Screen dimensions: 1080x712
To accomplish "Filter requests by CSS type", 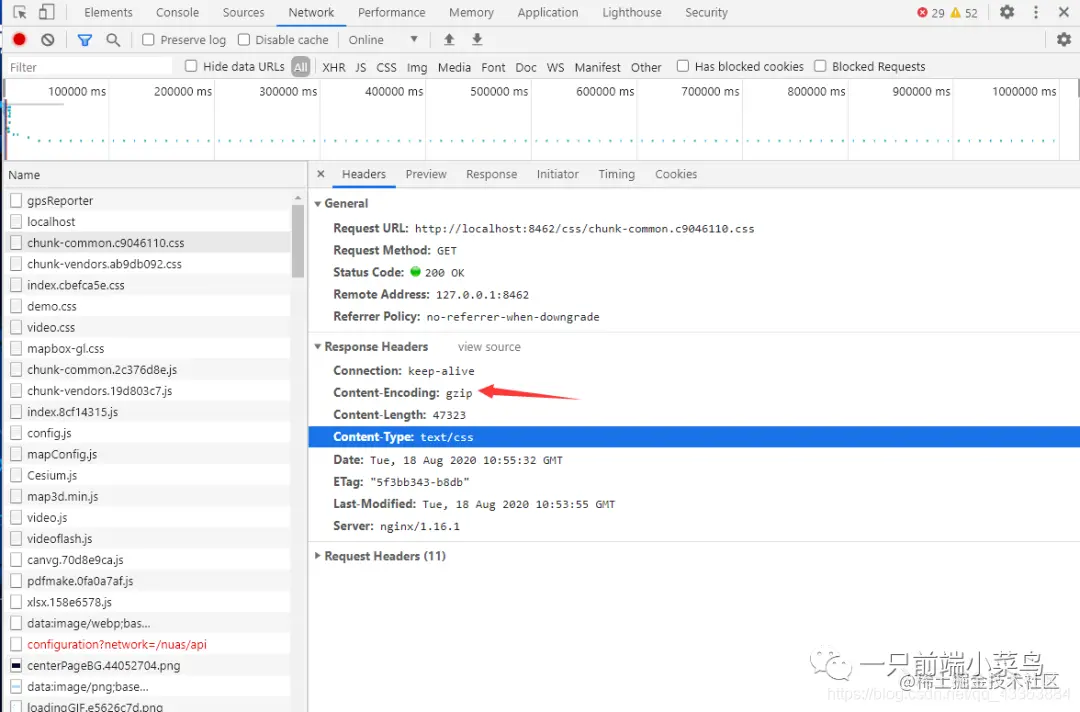I will click(386, 67).
